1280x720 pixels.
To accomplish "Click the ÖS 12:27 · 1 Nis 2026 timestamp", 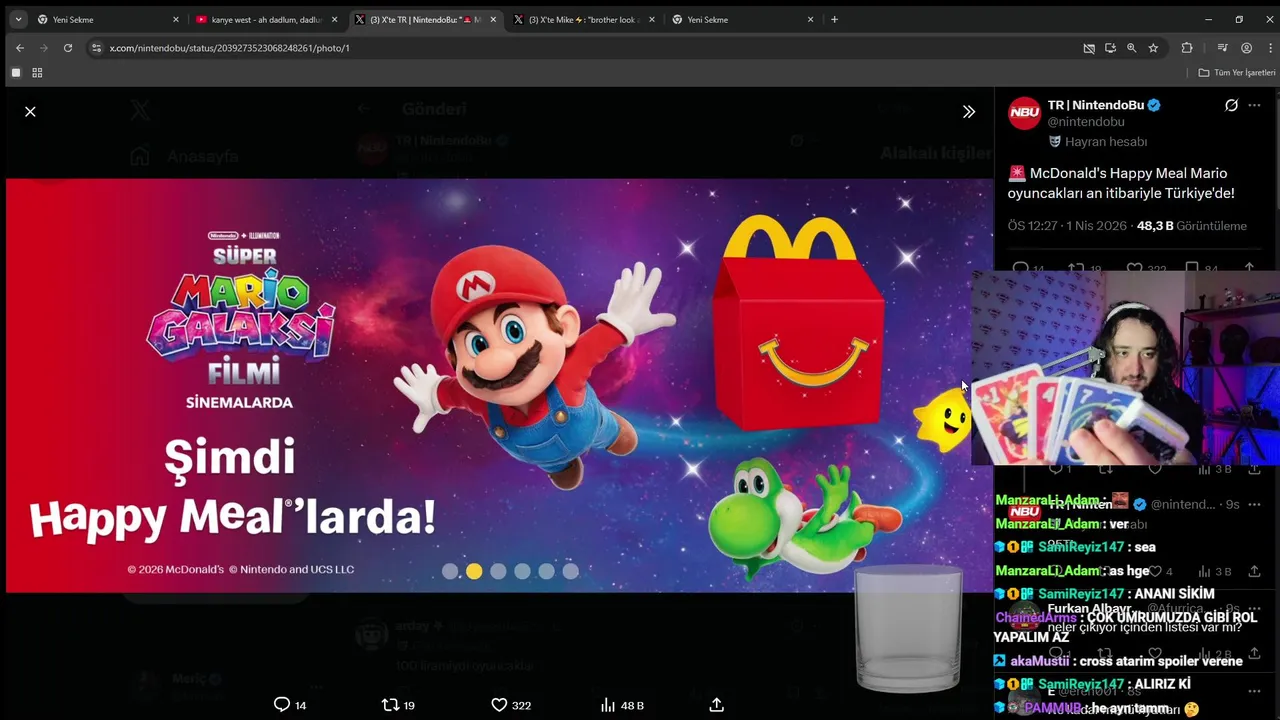I will [1067, 226].
